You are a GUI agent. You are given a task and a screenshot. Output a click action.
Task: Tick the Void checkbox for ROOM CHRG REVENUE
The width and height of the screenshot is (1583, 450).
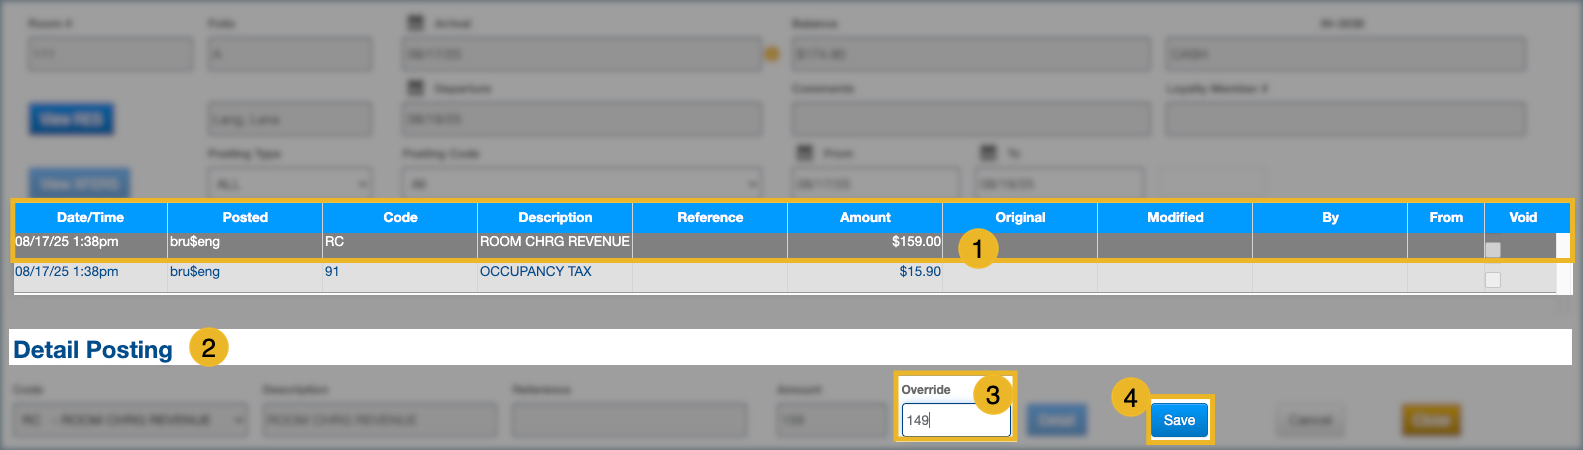(1493, 249)
